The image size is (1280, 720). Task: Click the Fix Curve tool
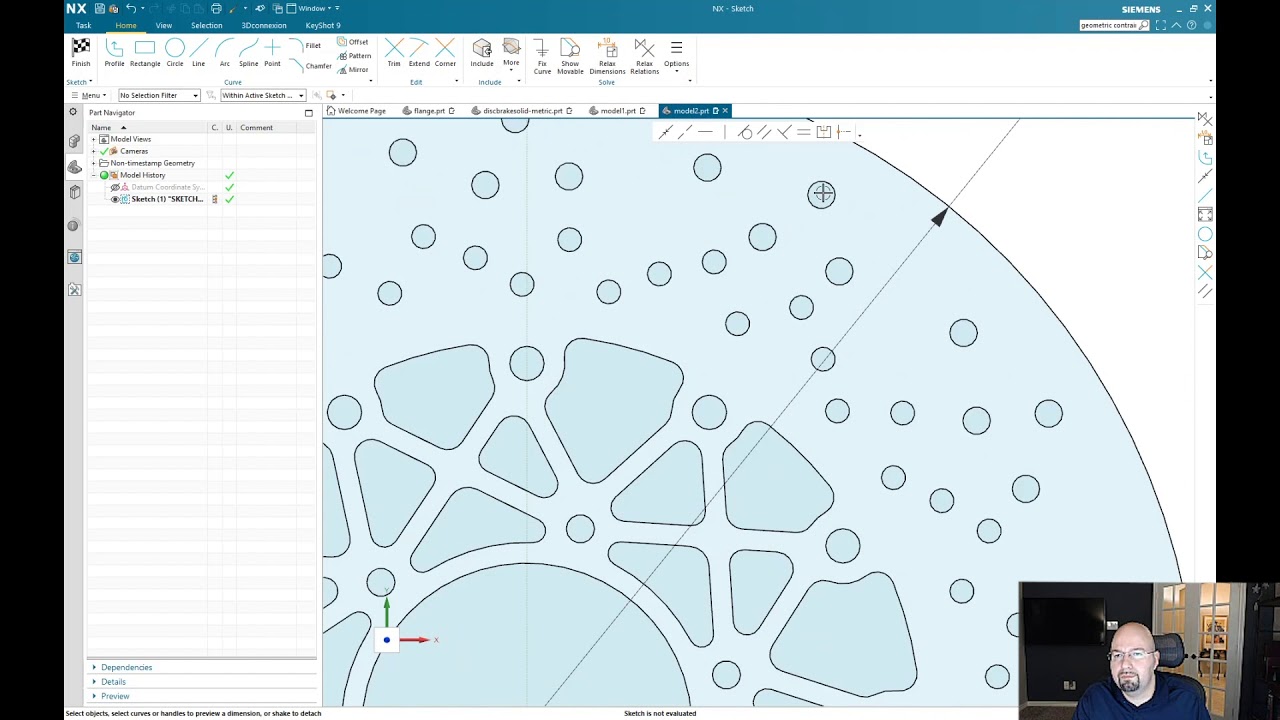pos(542,57)
